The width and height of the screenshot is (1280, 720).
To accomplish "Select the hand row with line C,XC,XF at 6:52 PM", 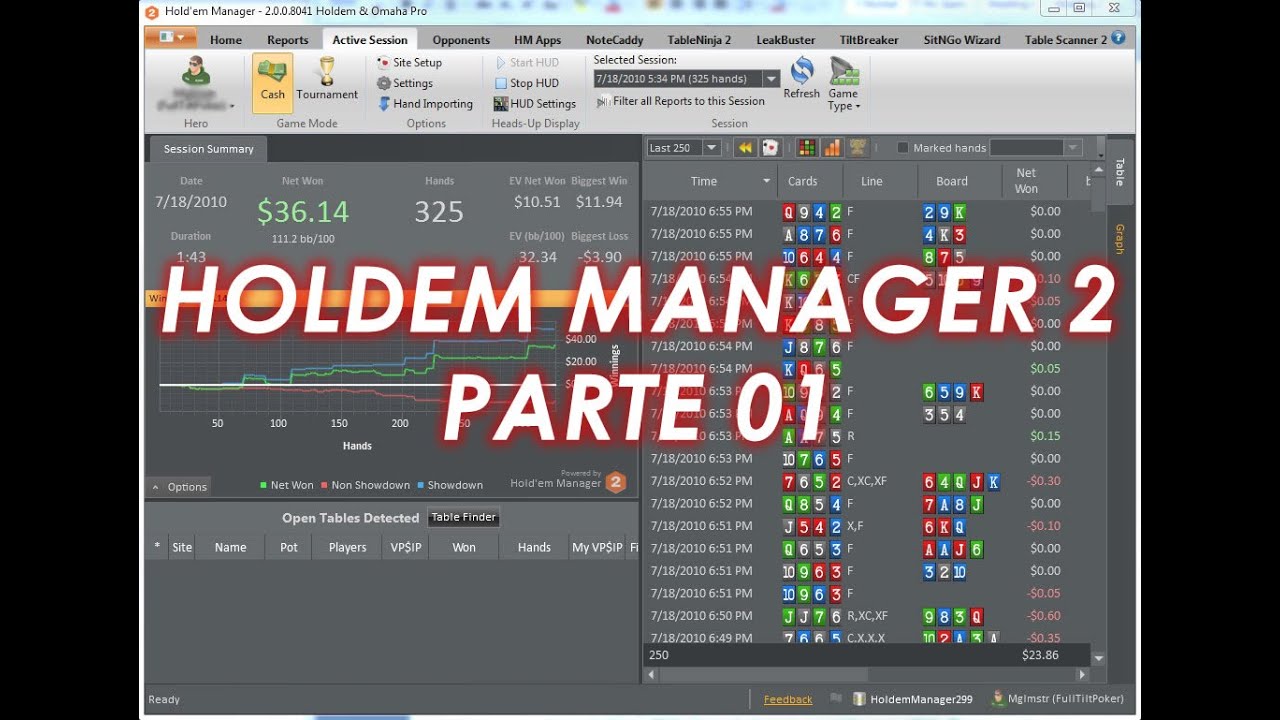I will (868, 481).
